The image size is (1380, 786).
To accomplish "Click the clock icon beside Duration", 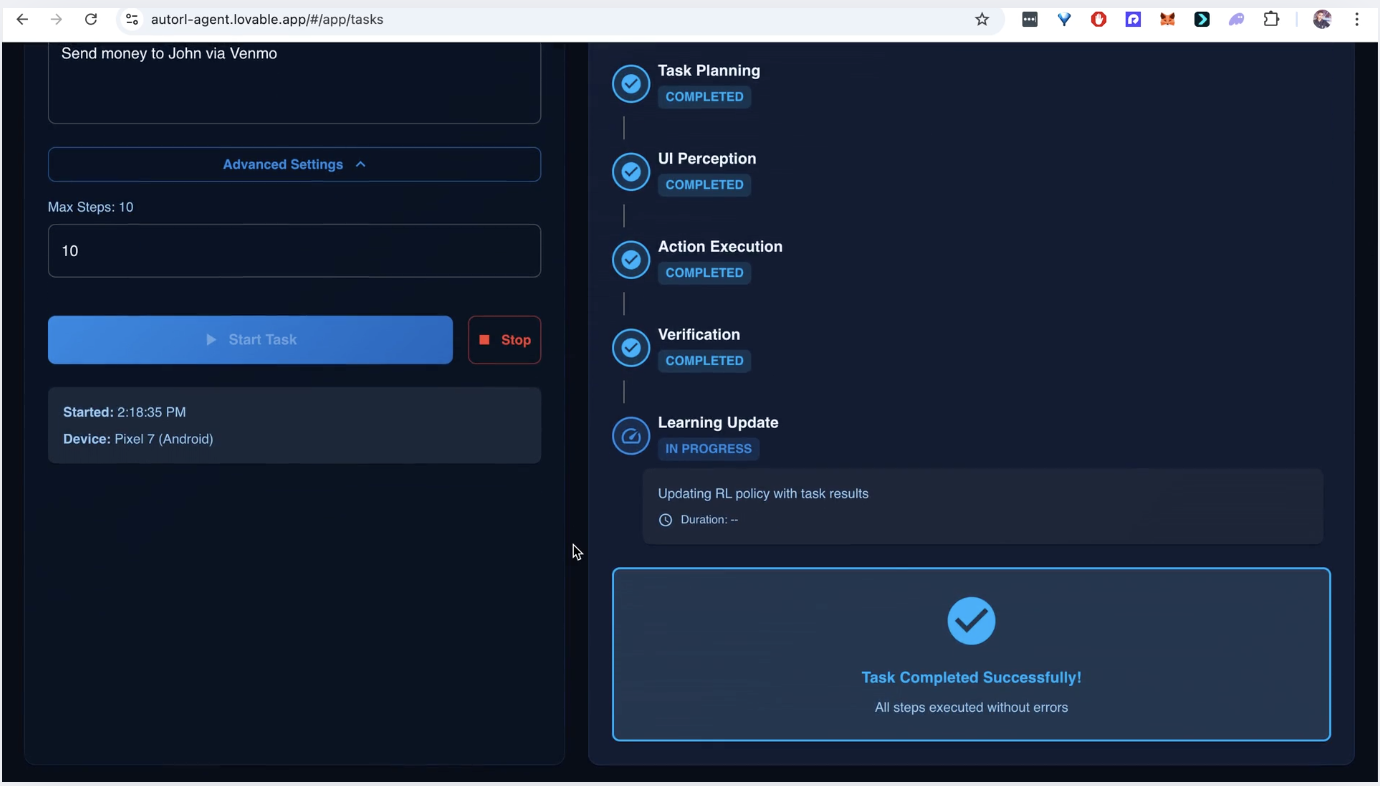I will tap(665, 520).
